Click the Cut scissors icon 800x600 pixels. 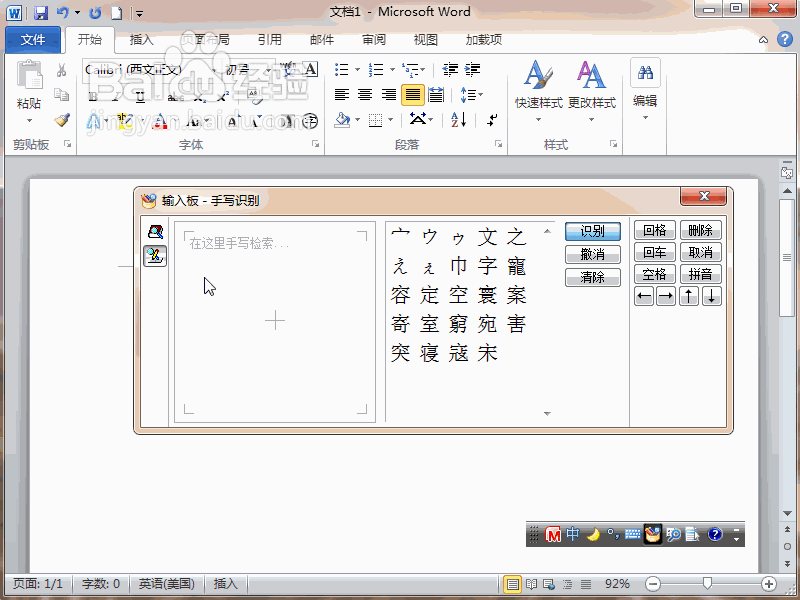62,70
